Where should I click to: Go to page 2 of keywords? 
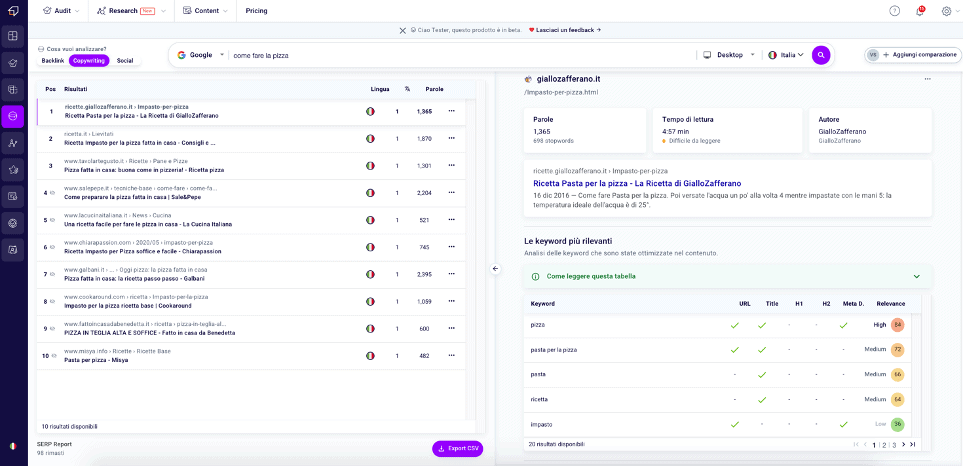click(884, 444)
